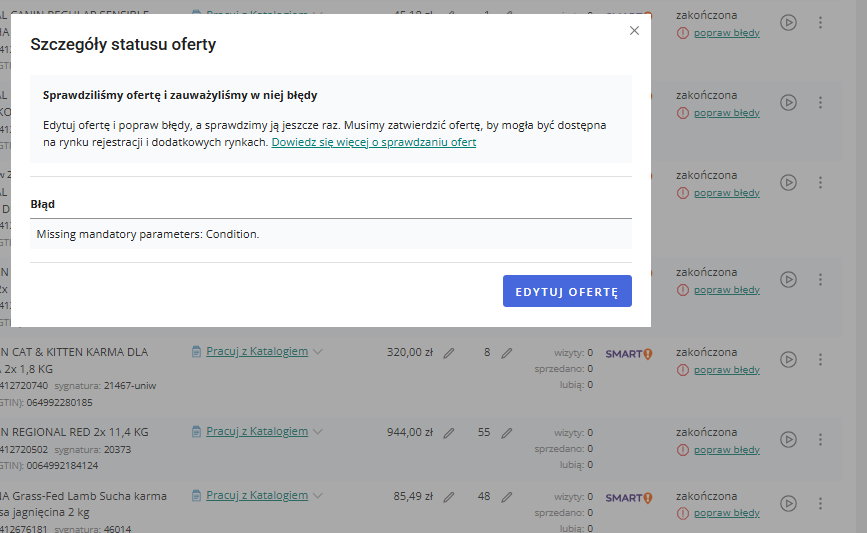The width and height of the screenshot is (867, 533).
Task: Open three-dot menu for 85,49 zł offer
Action: click(x=820, y=503)
